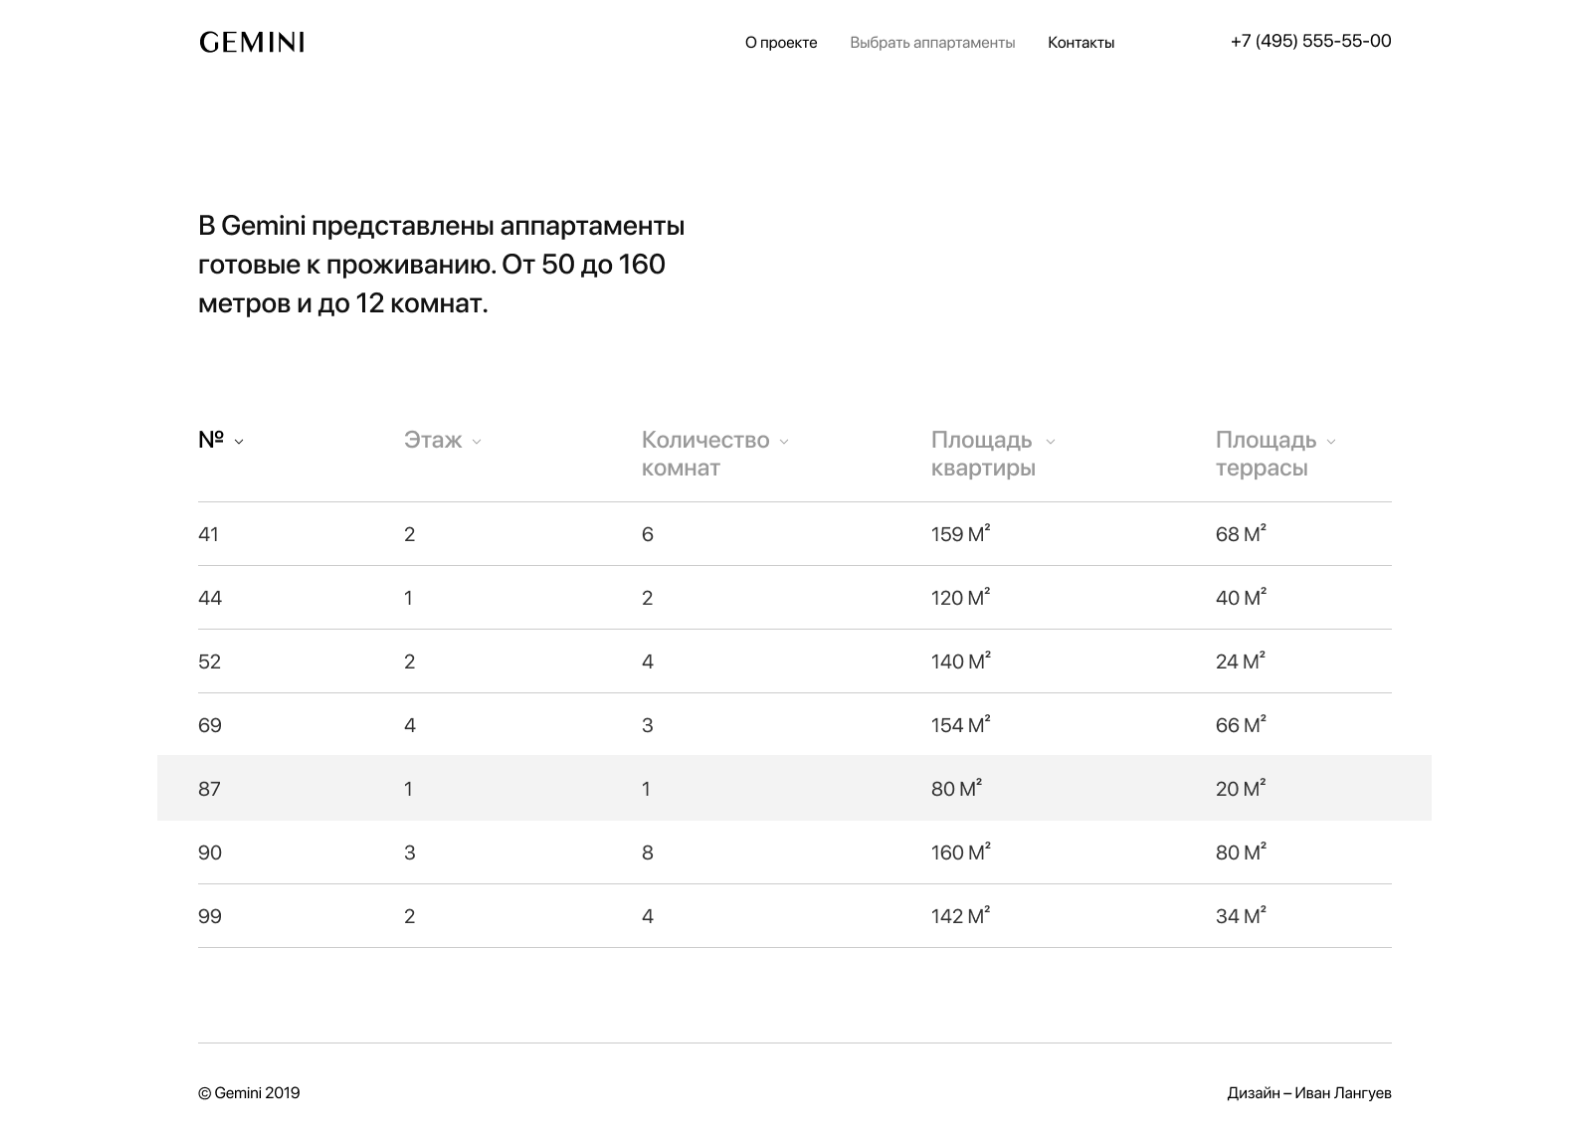The height and width of the screenshot is (1138, 1590).
Task: Open the О проекте menu item
Action: pos(781,42)
